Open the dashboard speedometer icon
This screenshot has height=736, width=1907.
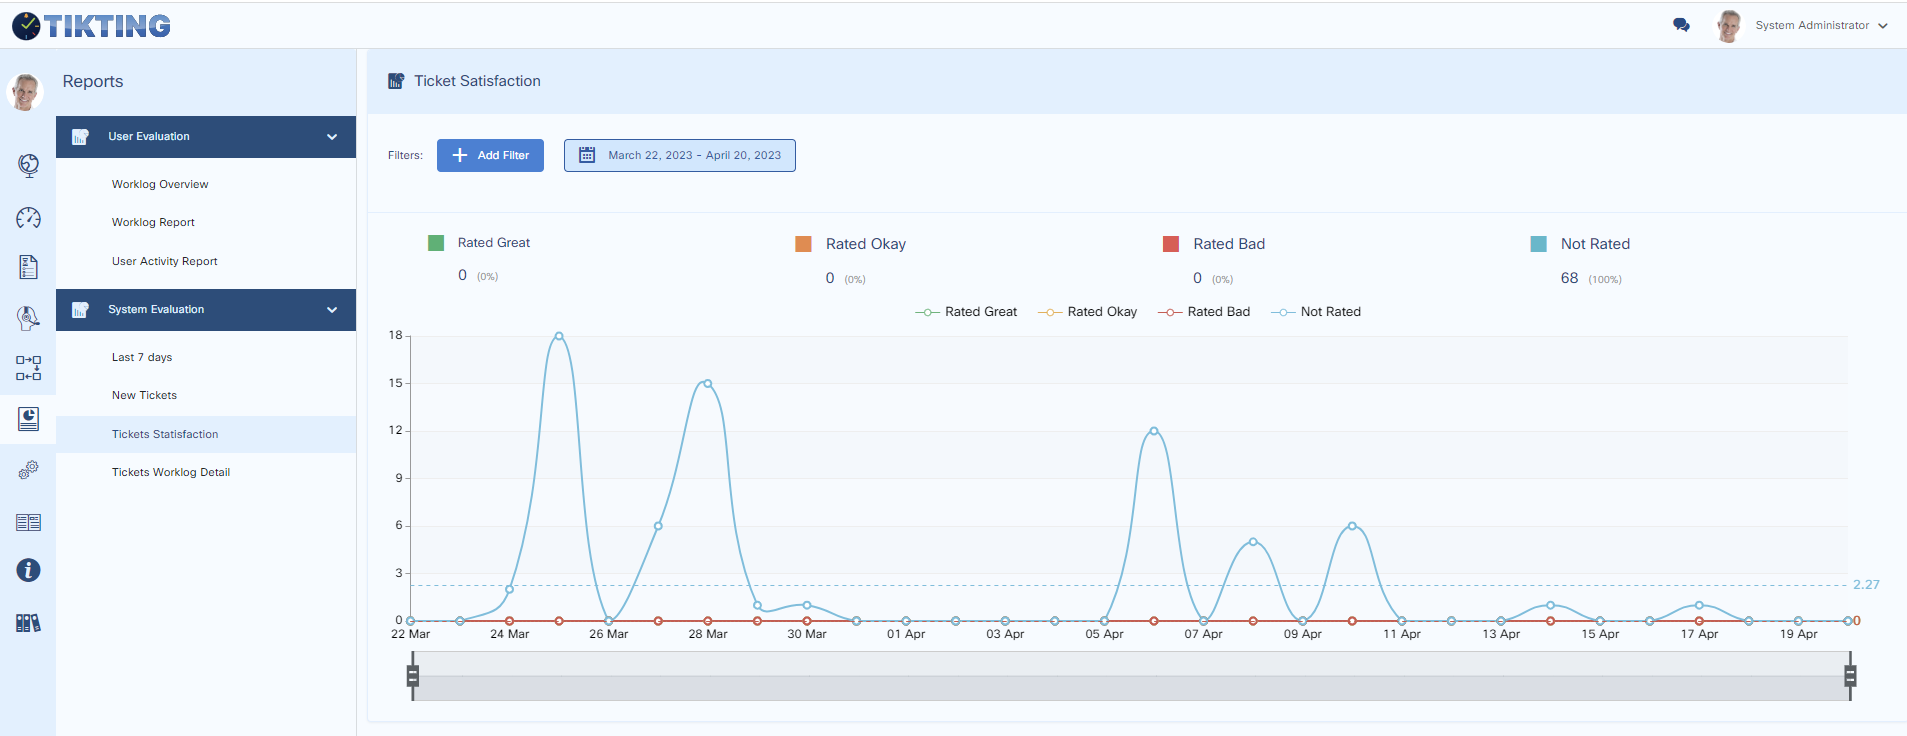pyautogui.click(x=28, y=218)
